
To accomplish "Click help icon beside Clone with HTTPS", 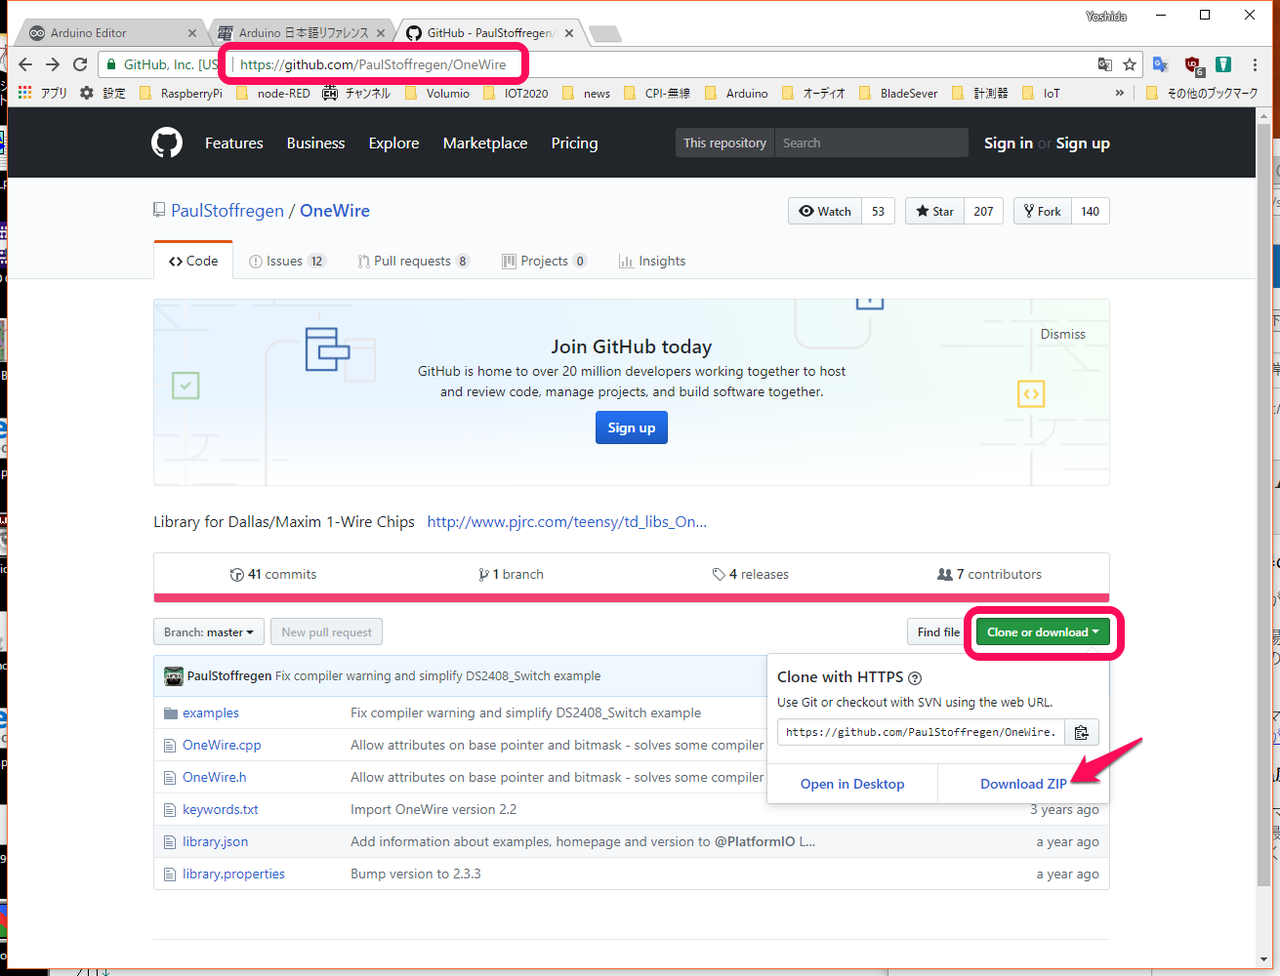I will click(x=915, y=678).
